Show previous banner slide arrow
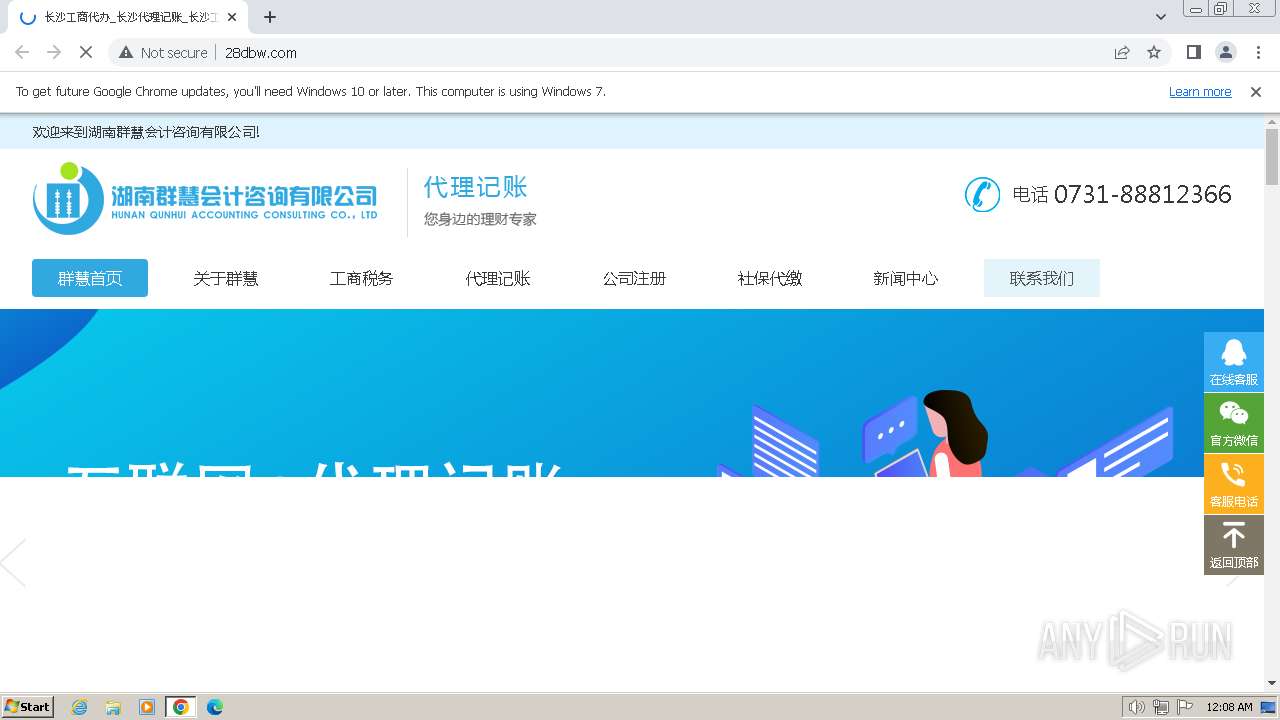Image resolution: width=1280 pixels, height=720 pixels. click(13, 562)
